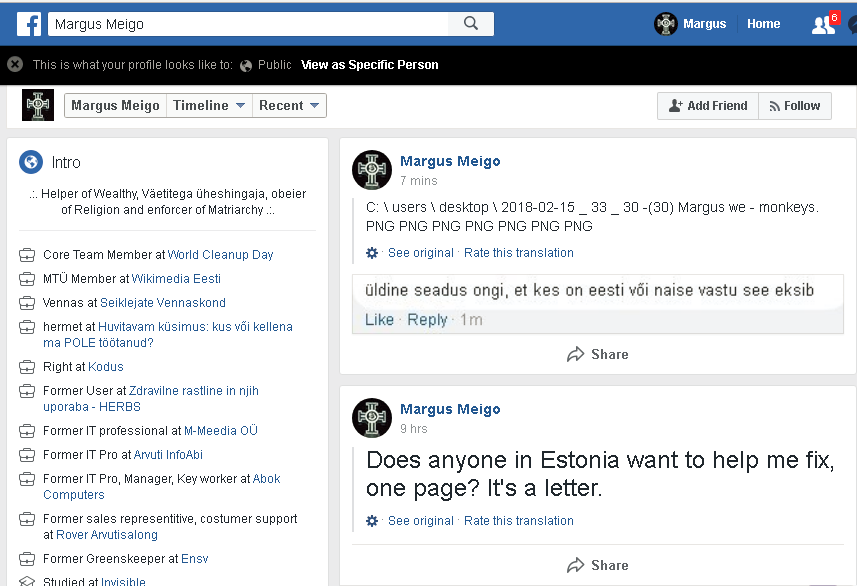The width and height of the screenshot is (857, 586).
Task: Share the 7 mins post
Action: (598, 354)
